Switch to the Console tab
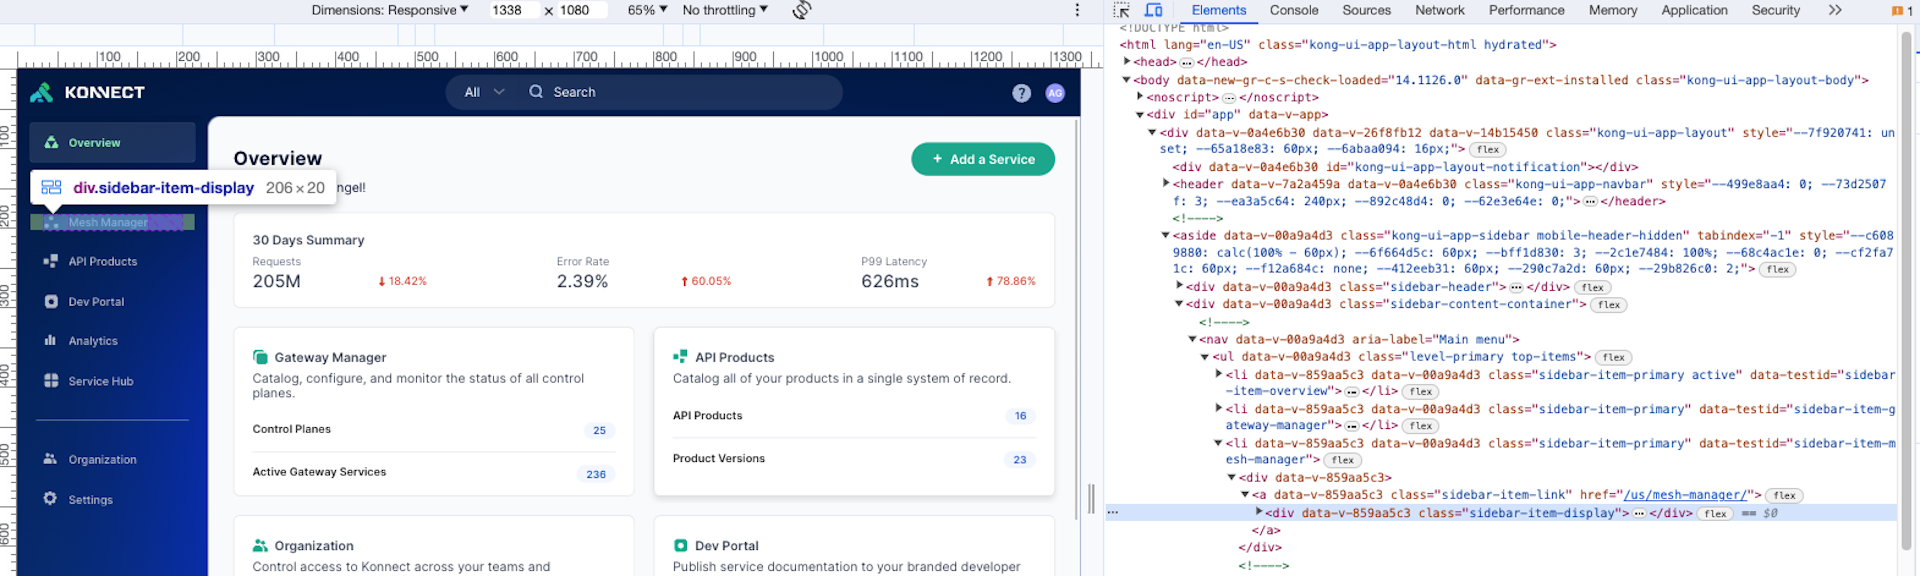The image size is (1920, 576). point(1293,10)
